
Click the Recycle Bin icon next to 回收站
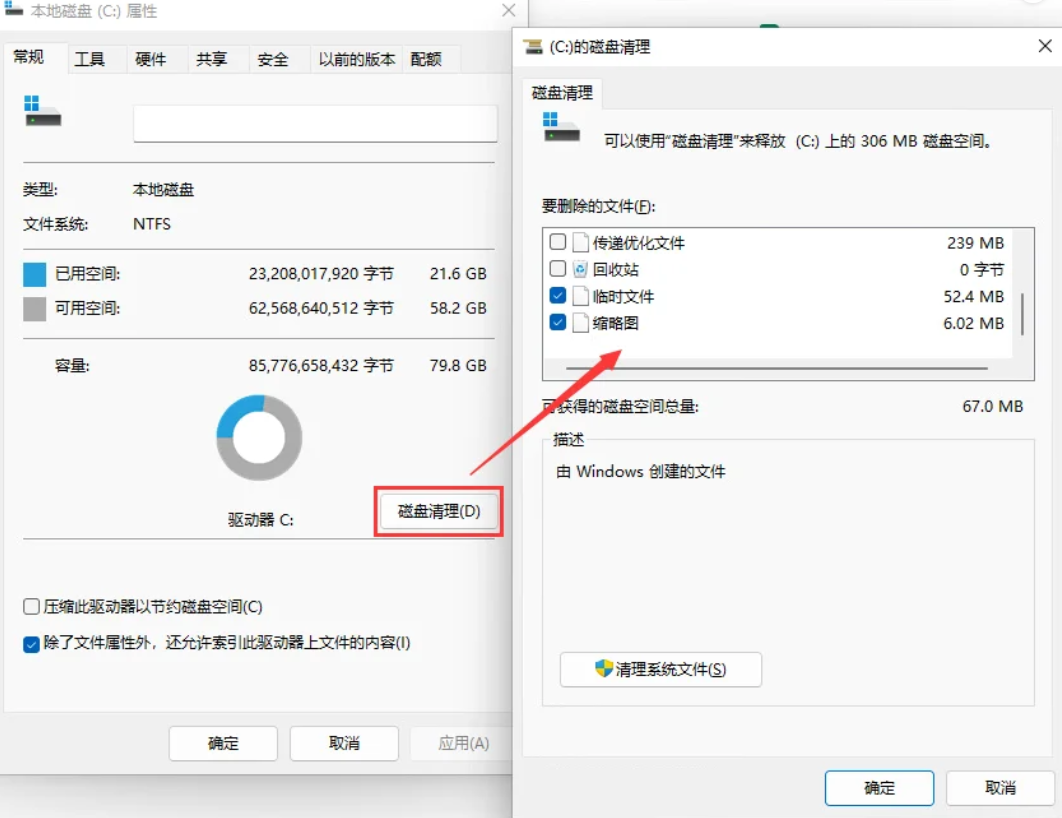580,269
